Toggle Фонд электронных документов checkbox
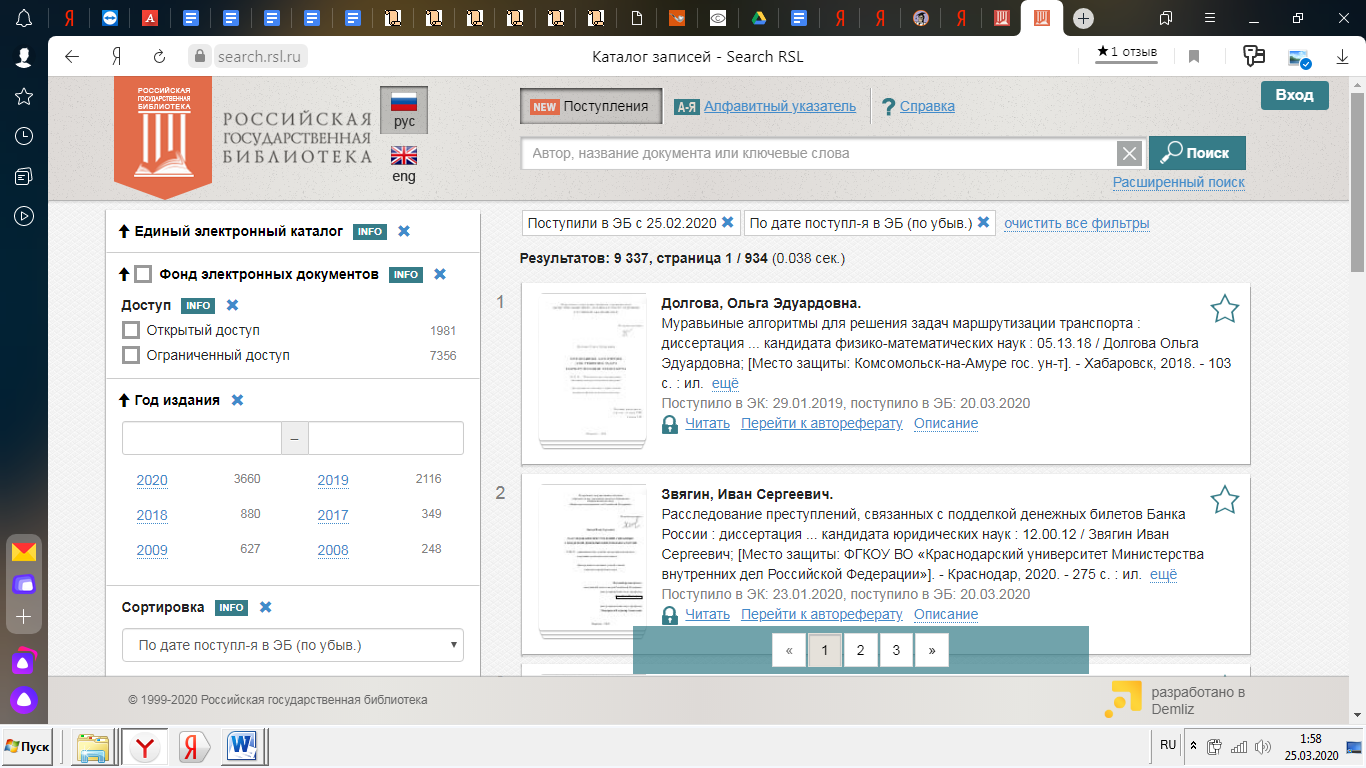The height and width of the screenshot is (768, 1366). click(x=143, y=274)
